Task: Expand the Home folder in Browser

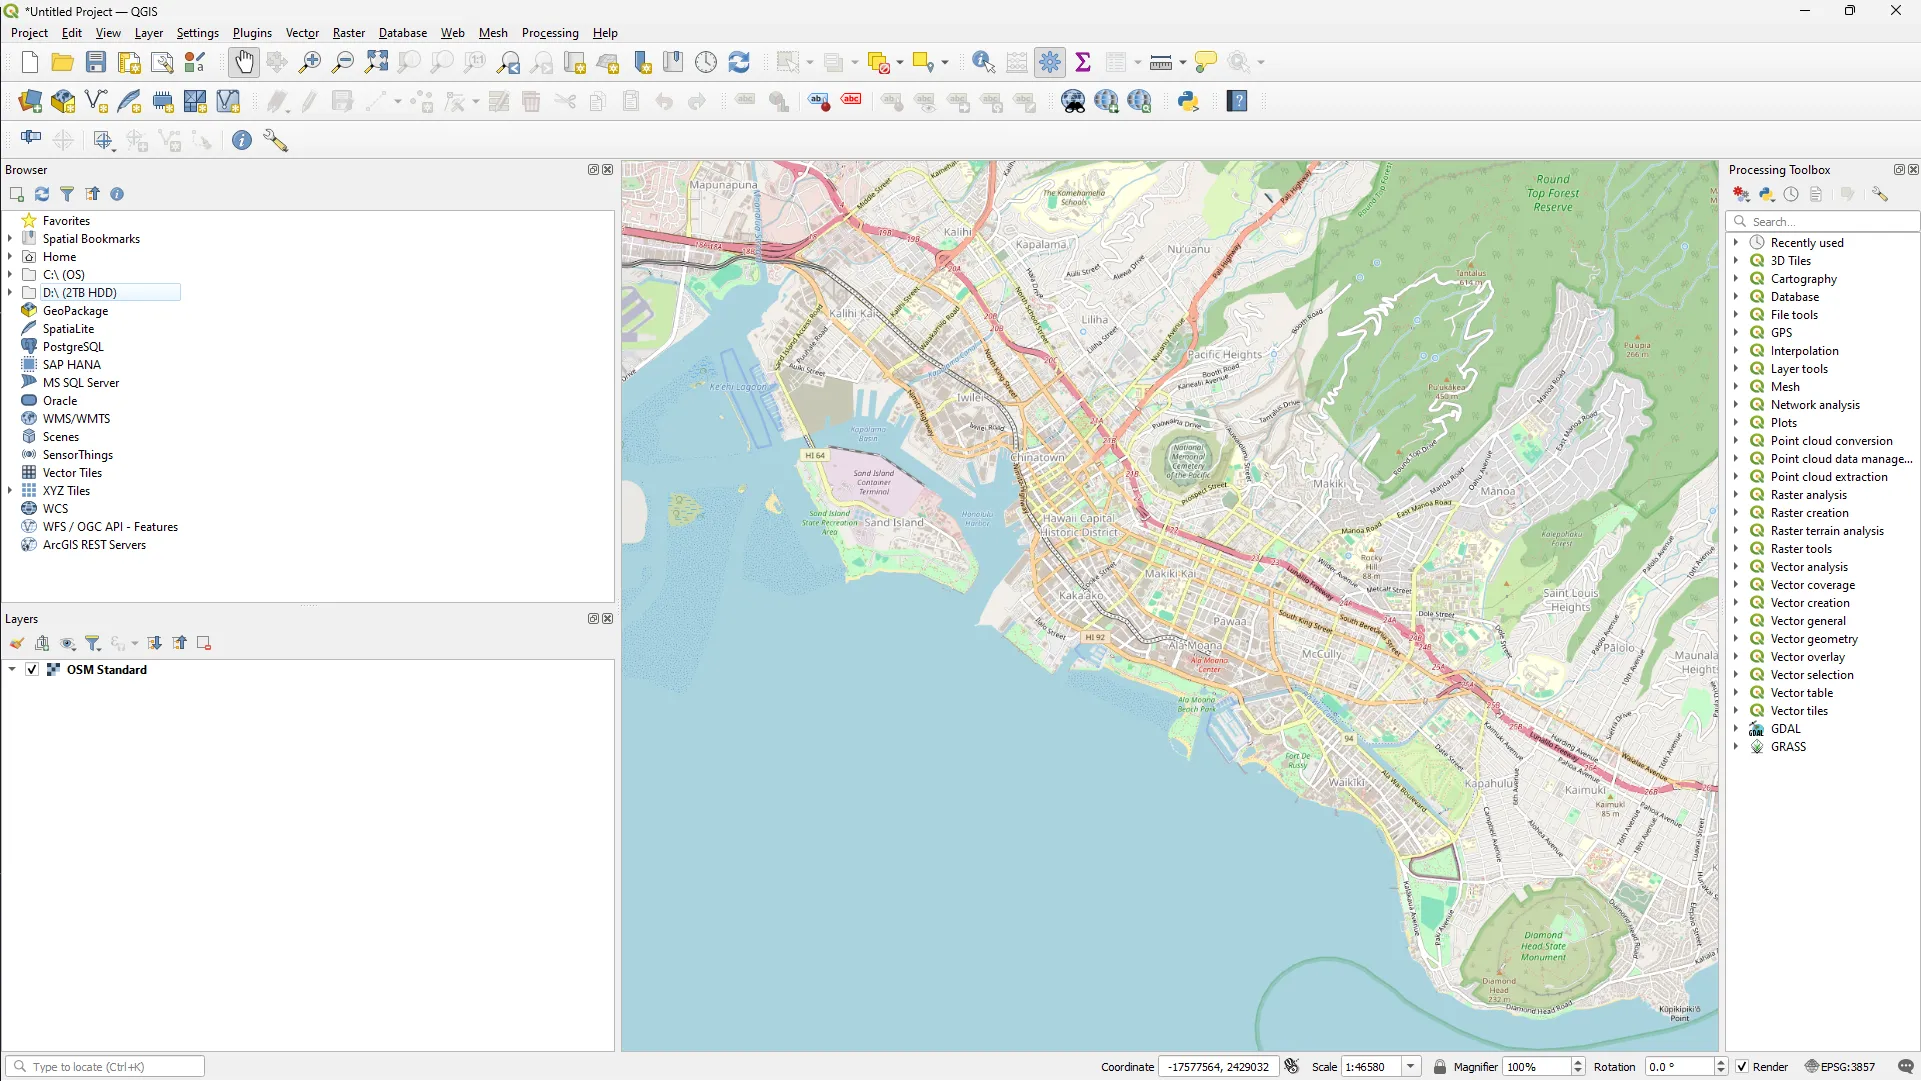Action: 10,257
